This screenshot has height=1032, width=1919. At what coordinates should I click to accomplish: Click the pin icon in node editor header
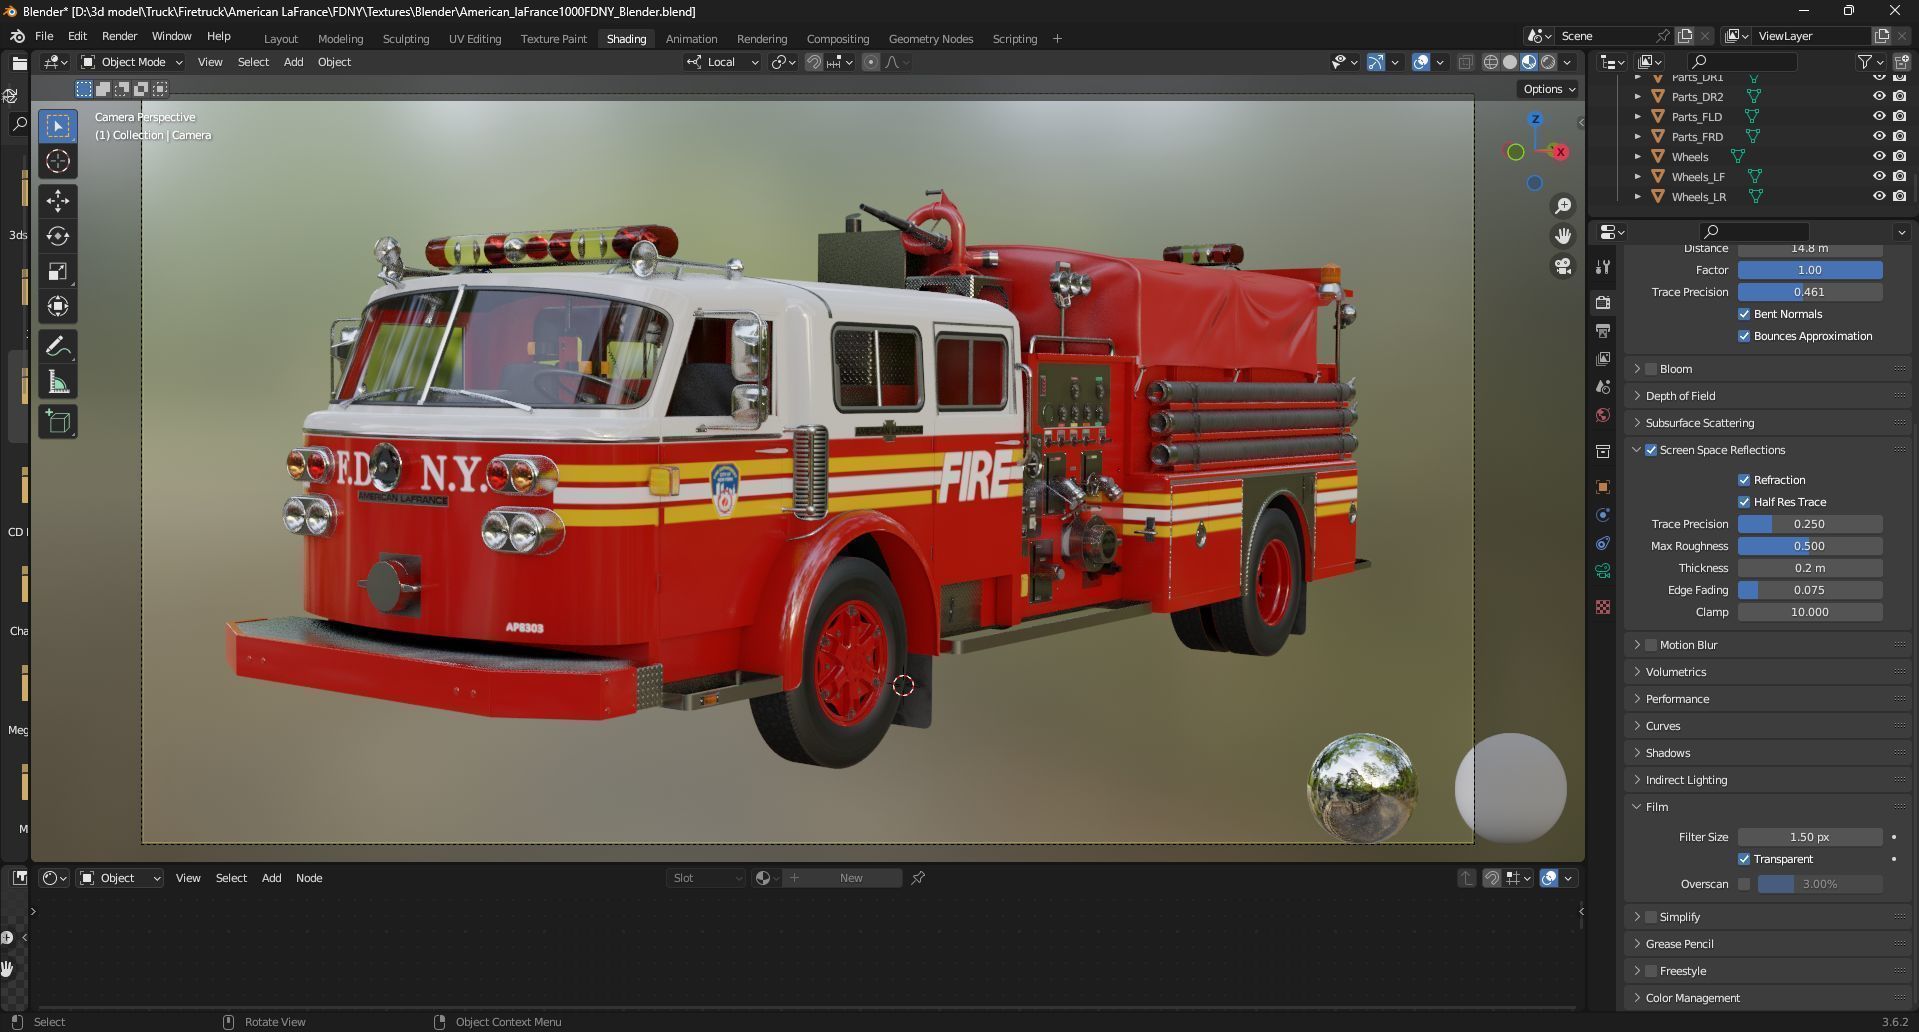point(918,878)
